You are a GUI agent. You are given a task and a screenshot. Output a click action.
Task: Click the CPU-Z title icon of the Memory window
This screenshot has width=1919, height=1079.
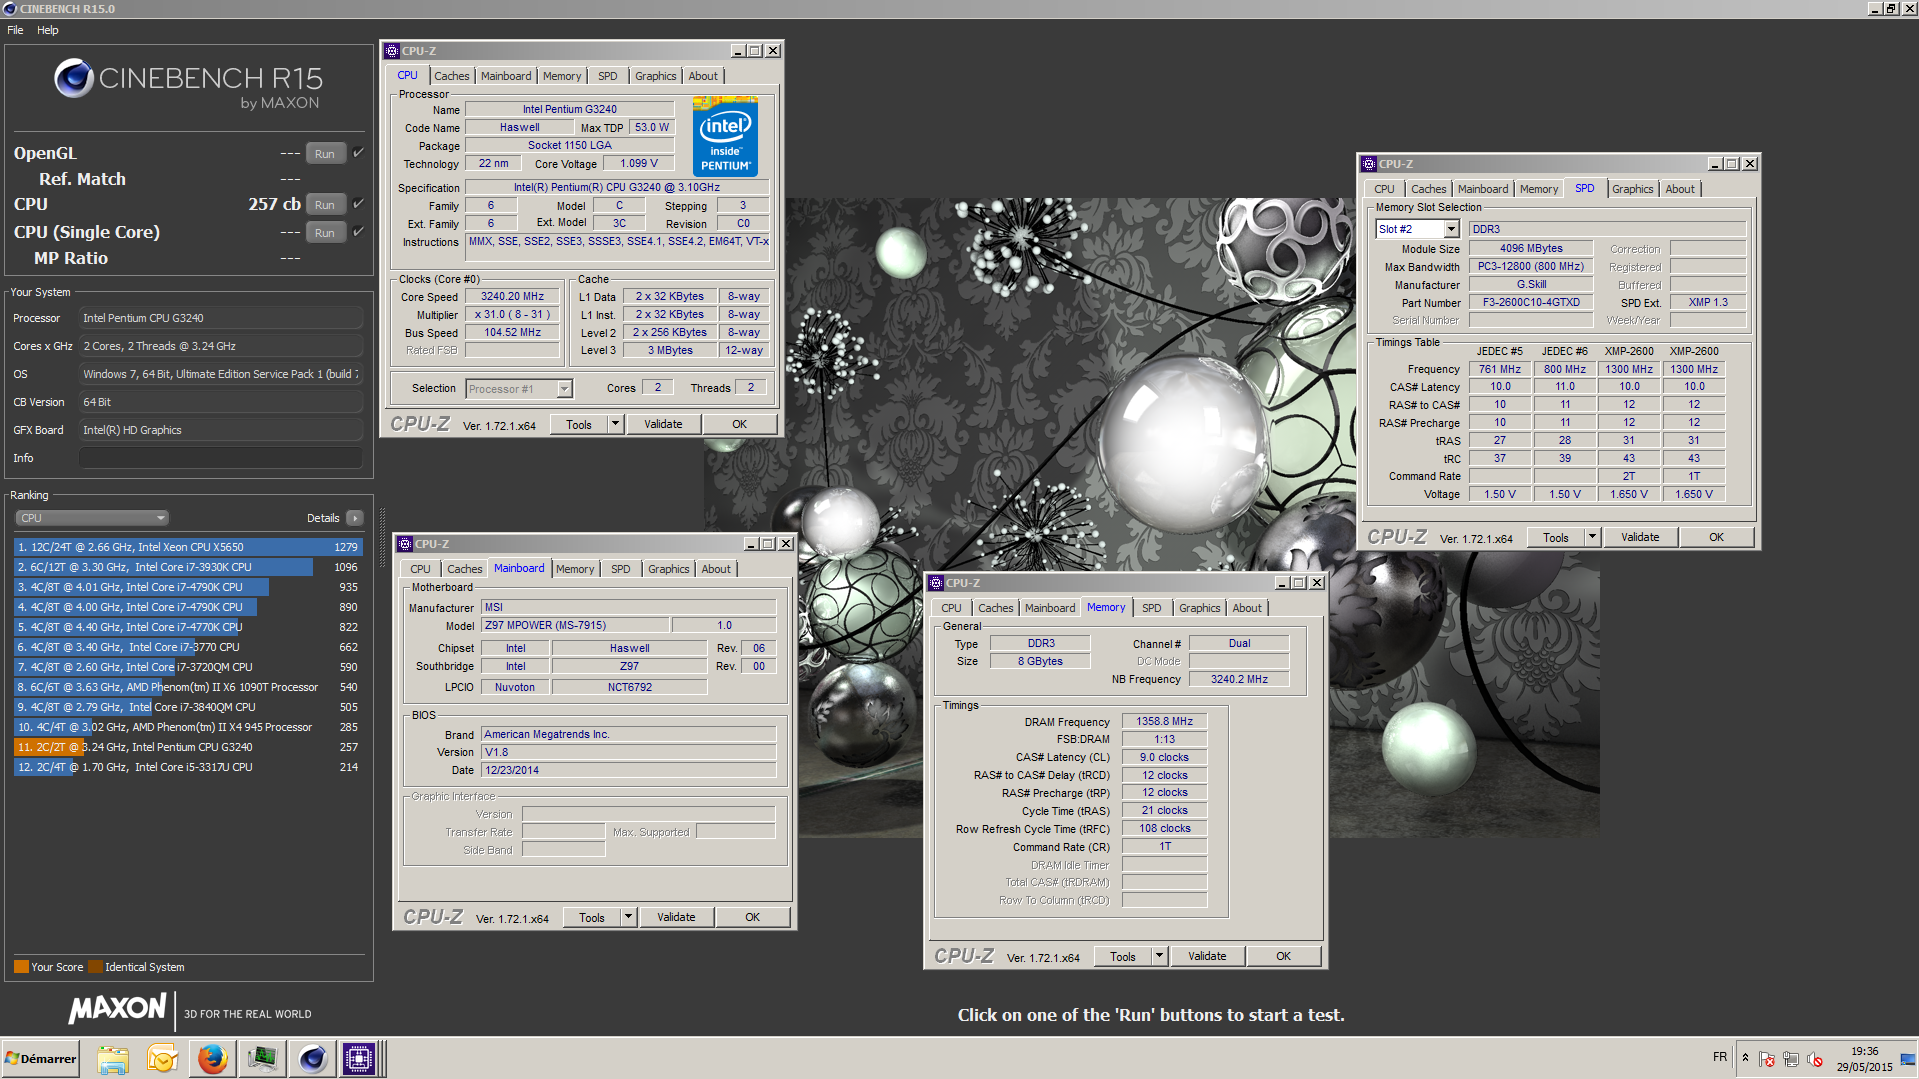pos(936,583)
